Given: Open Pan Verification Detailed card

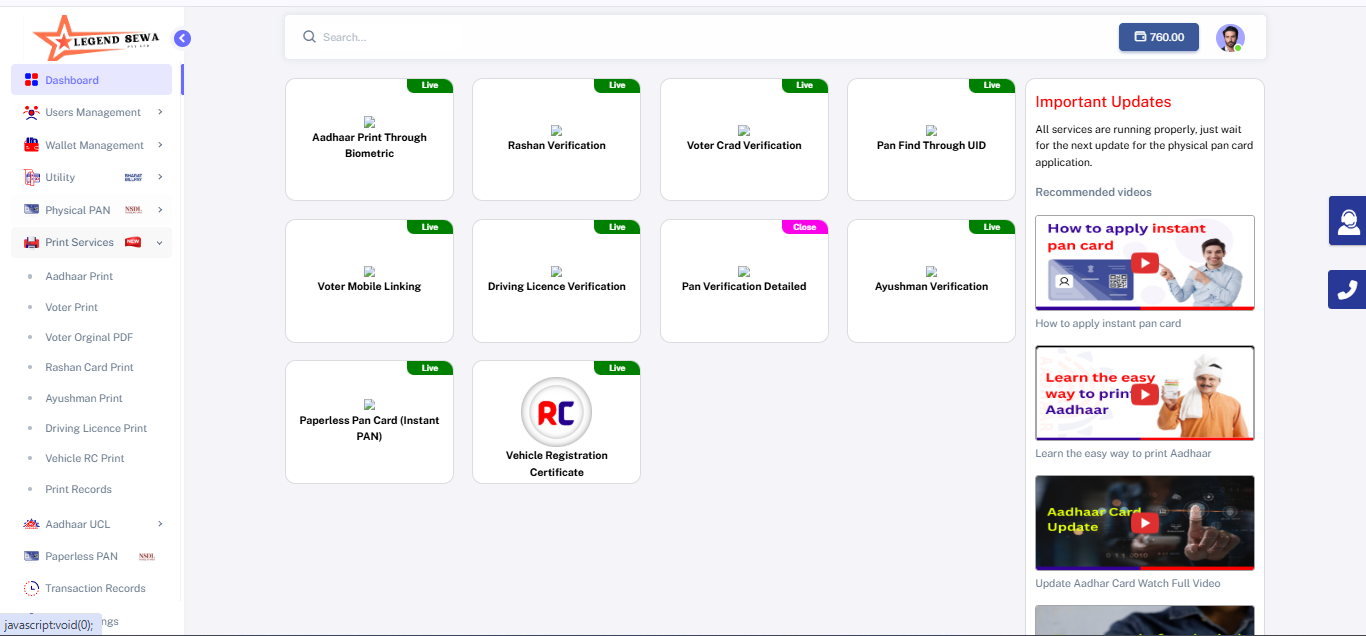Looking at the screenshot, I should click(x=744, y=281).
